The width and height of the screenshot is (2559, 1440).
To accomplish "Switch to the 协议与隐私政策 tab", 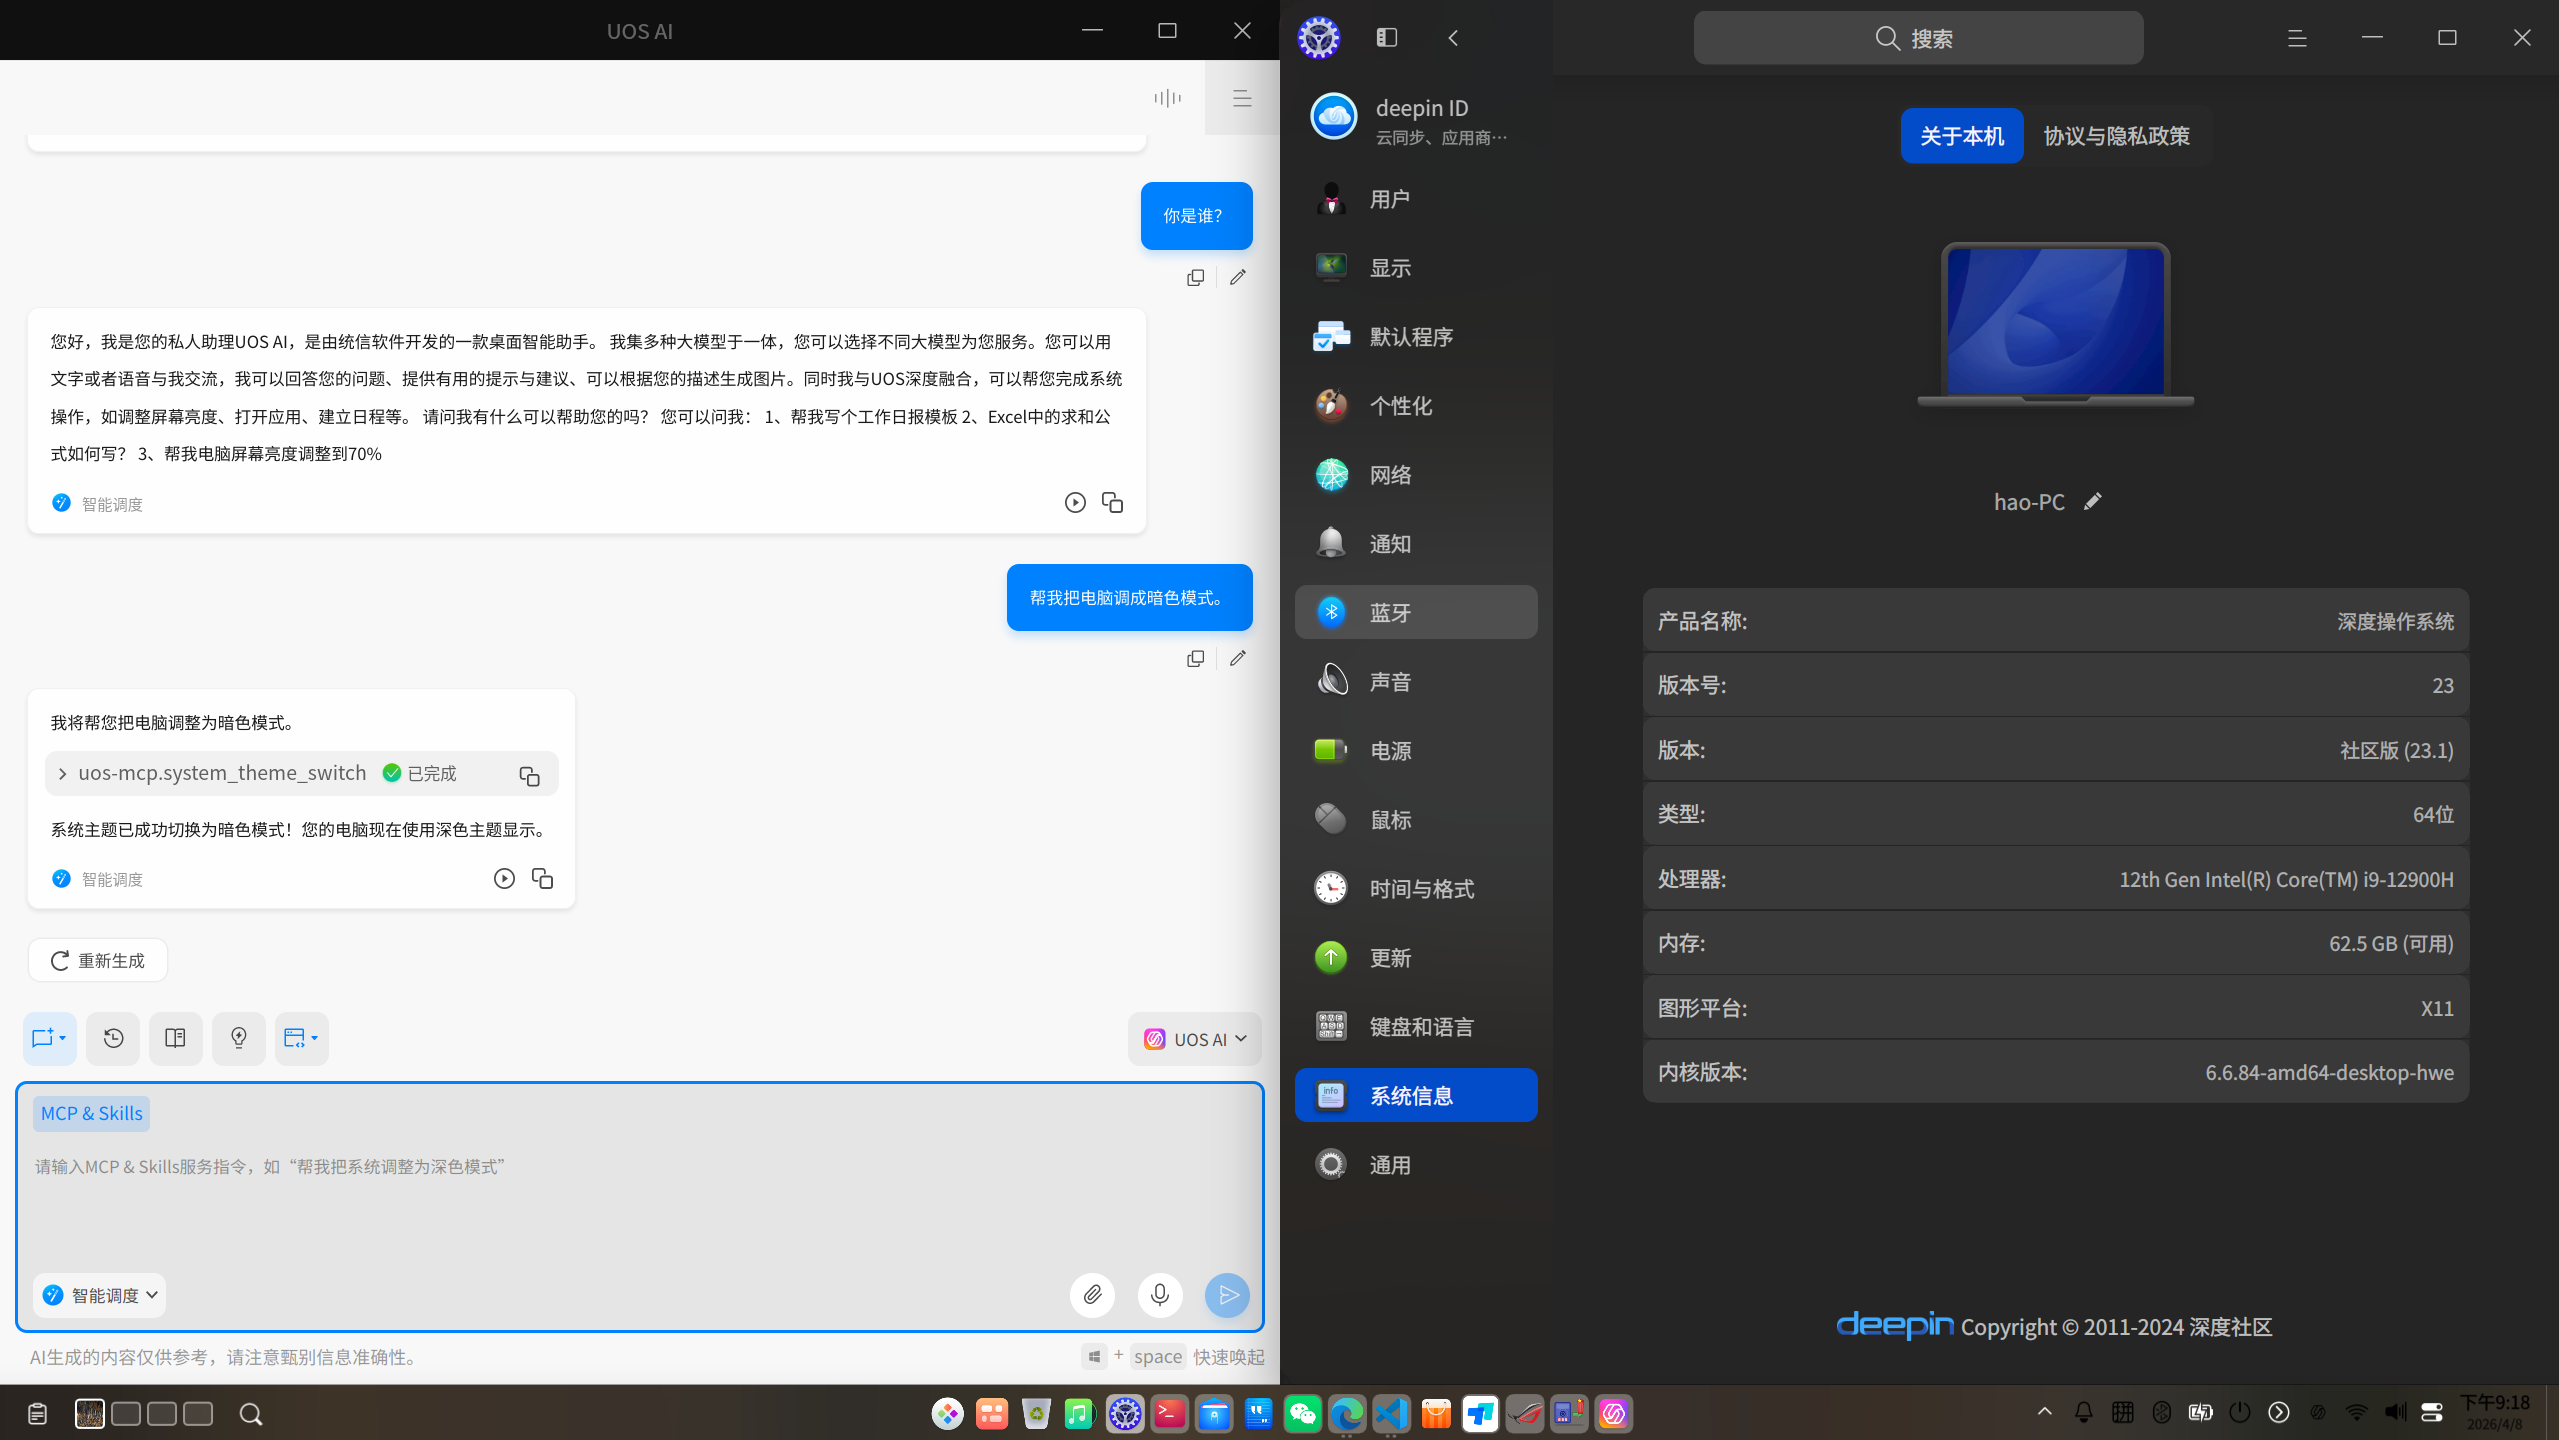I will click(x=2116, y=135).
